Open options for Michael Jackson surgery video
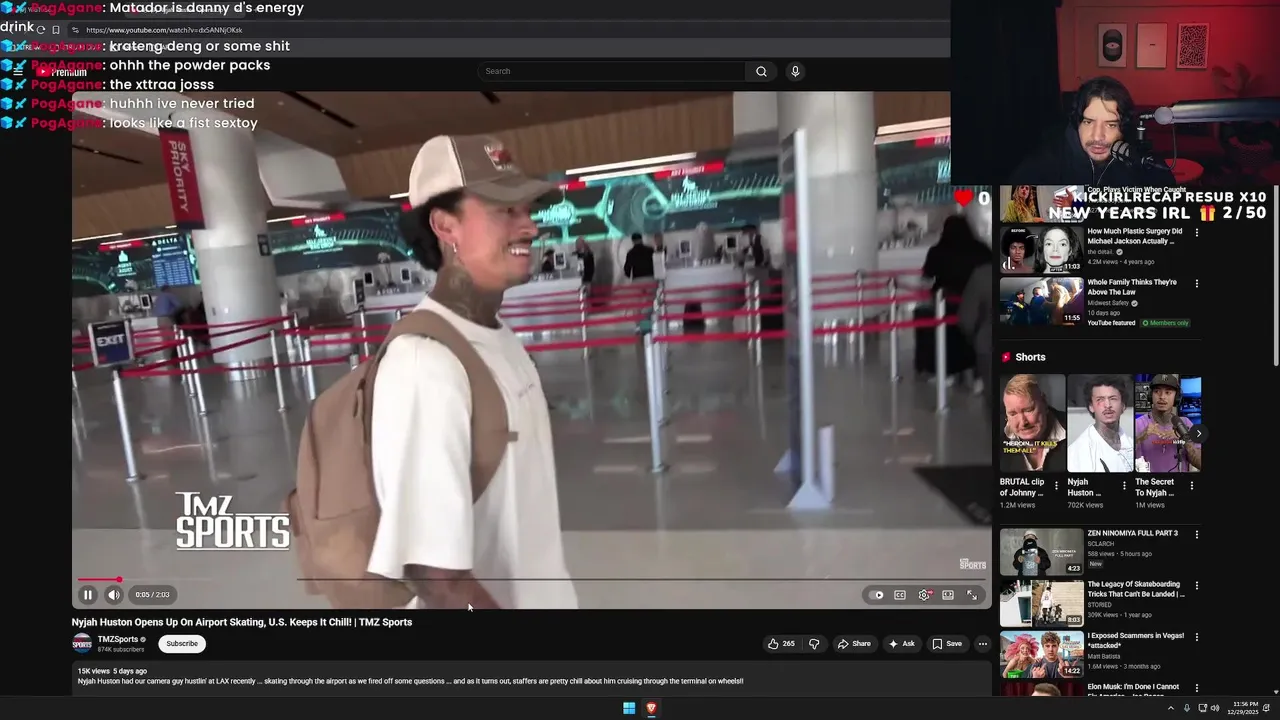The width and height of the screenshot is (1280, 720). (x=1196, y=233)
